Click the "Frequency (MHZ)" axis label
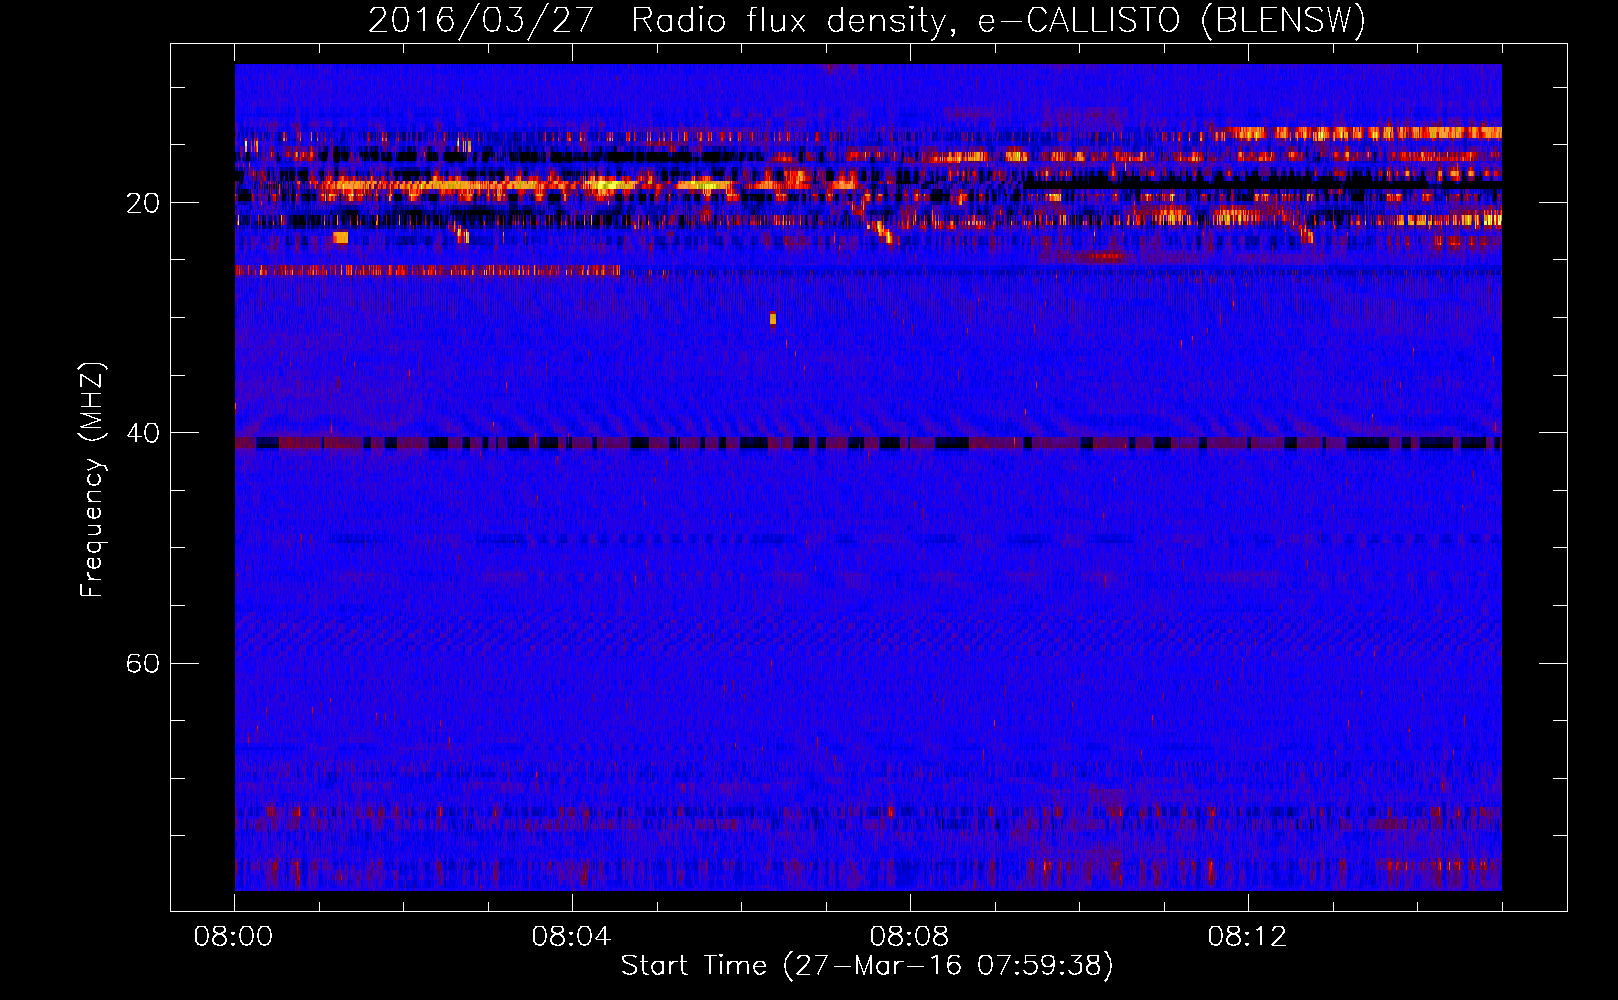The image size is (1618, 1000). tap(92, 480)
